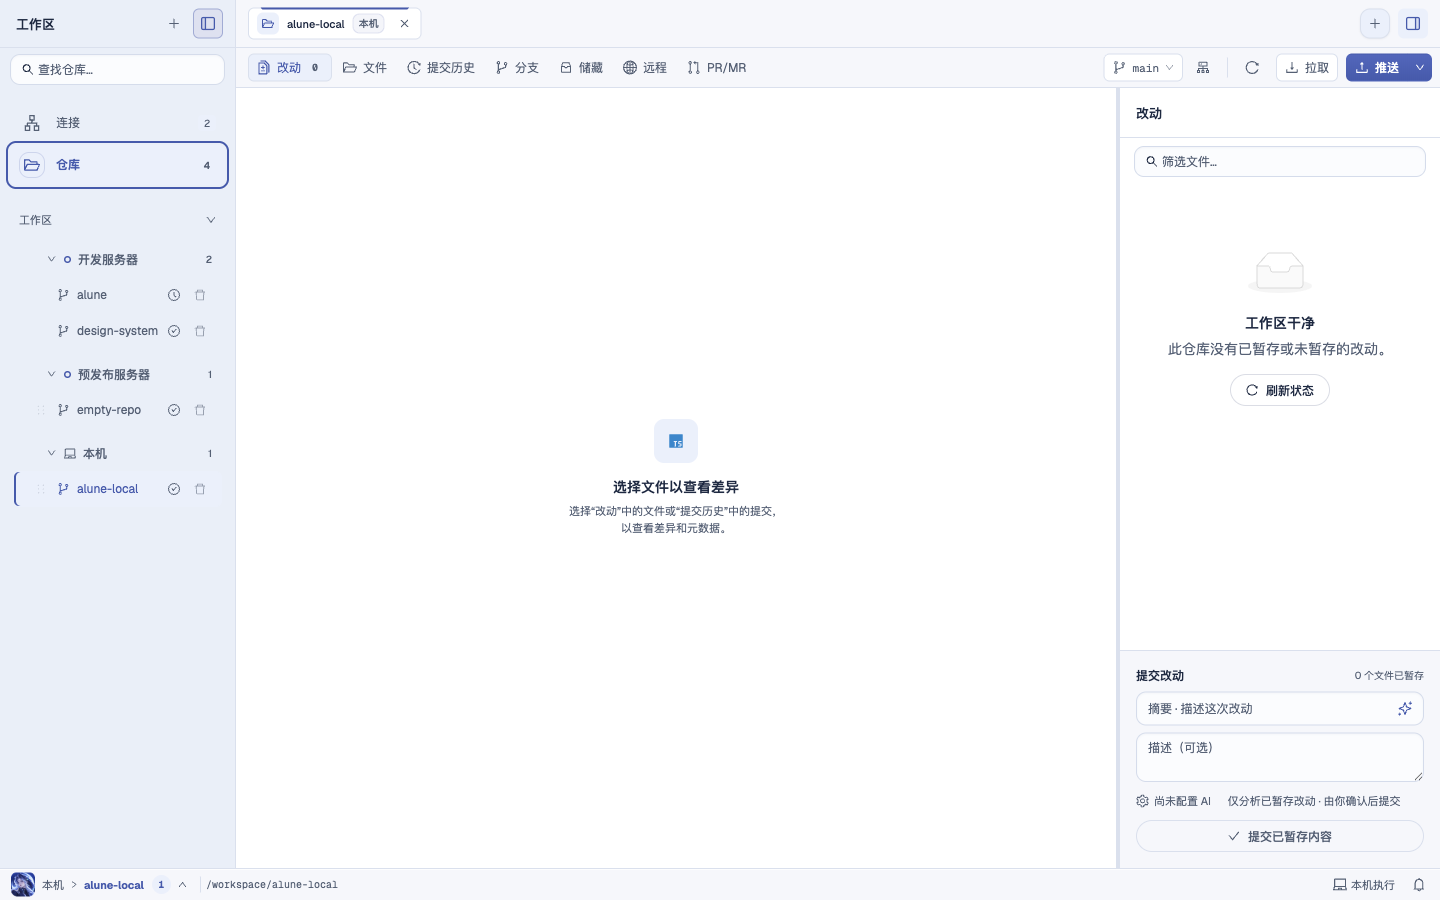1440x900 pixels.
Task: Click the AI sparkle generate icon
Action: (1405, 709)
